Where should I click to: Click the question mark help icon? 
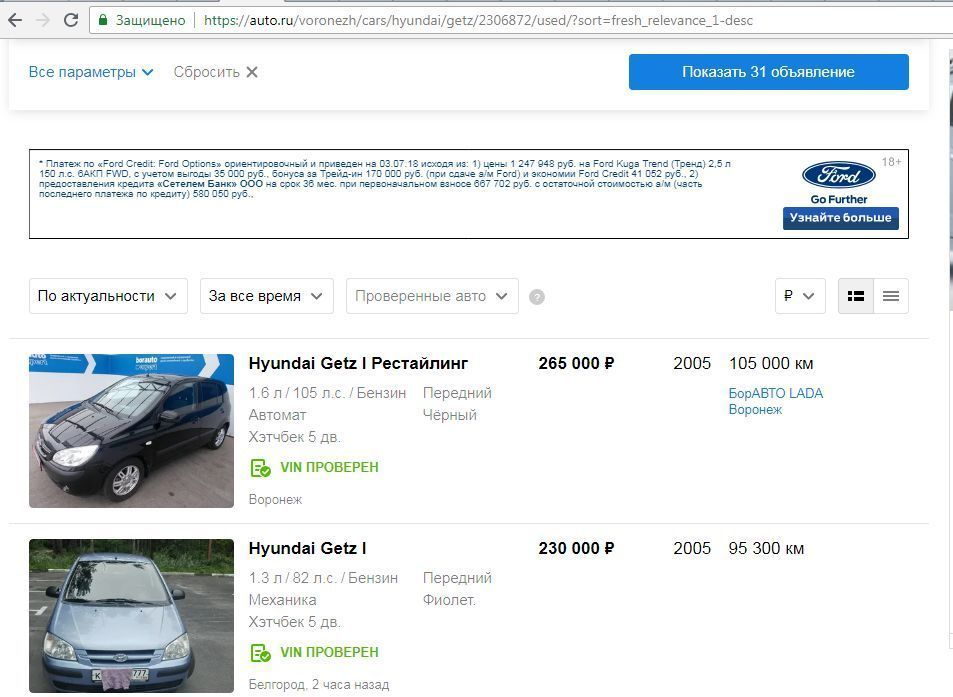click(x=537, y=297)
